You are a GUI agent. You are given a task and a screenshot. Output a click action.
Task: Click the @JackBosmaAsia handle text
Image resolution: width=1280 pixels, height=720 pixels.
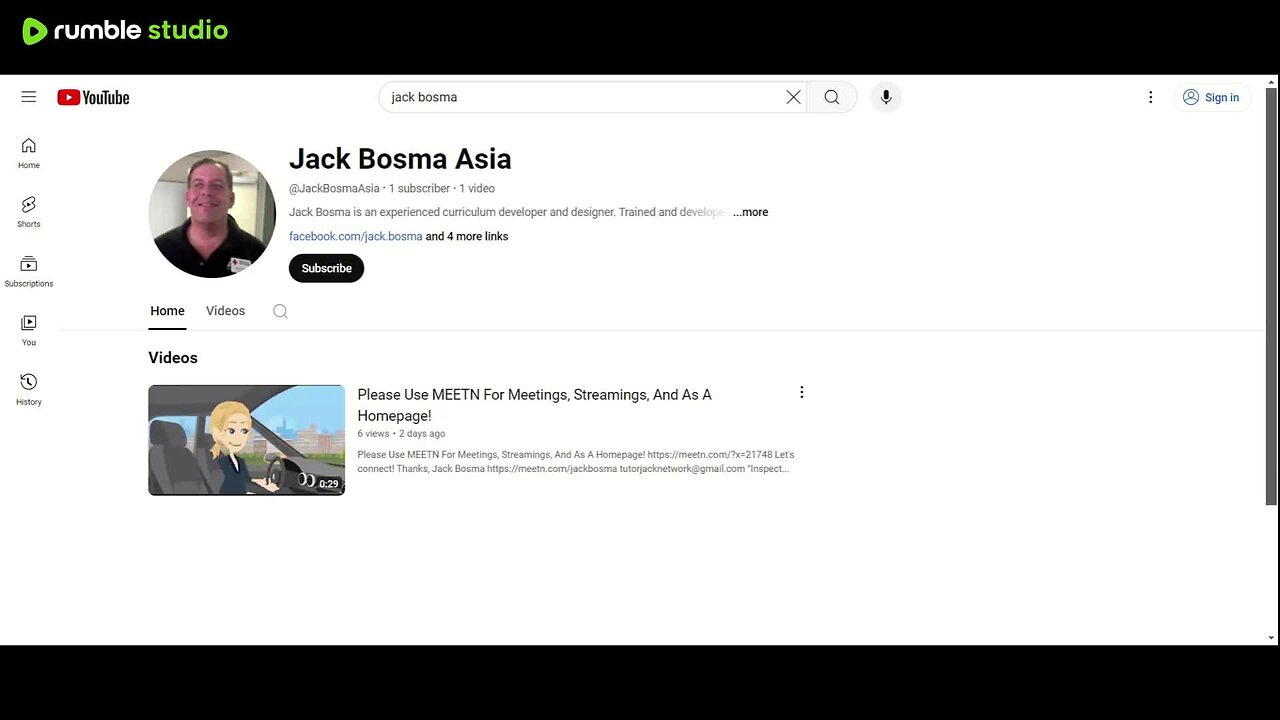334,188
